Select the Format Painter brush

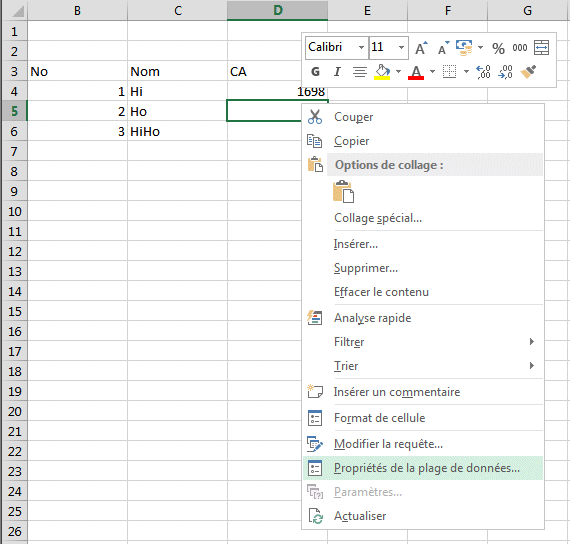528,72
